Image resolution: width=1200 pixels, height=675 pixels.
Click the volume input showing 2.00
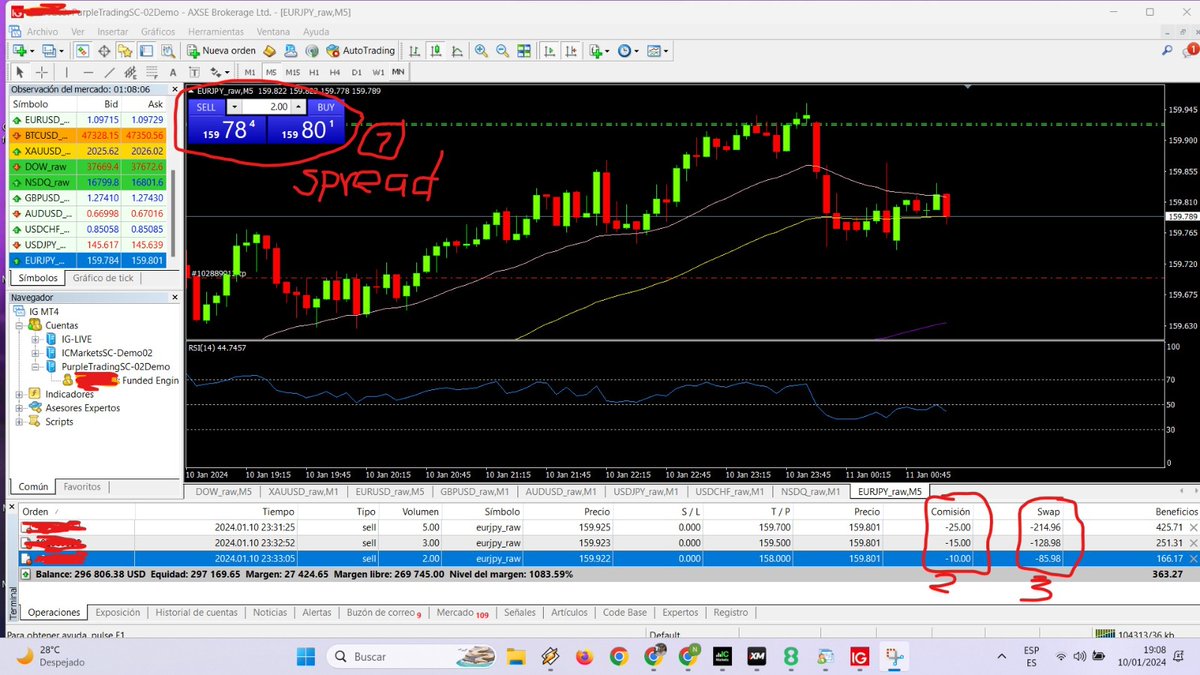266,107
